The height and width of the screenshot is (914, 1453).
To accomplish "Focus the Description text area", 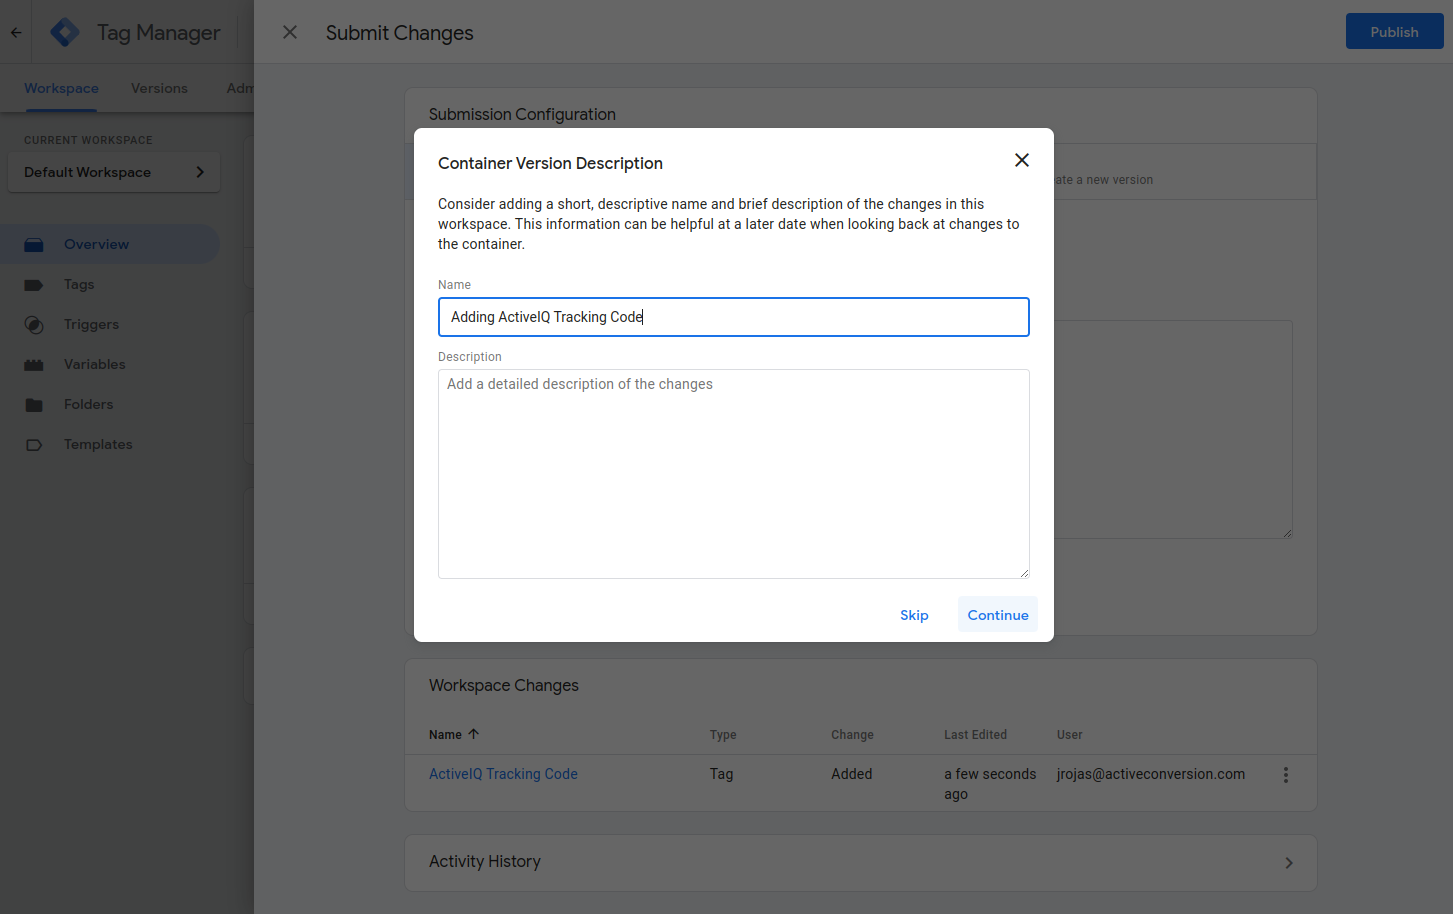I will tap(734, 474).
